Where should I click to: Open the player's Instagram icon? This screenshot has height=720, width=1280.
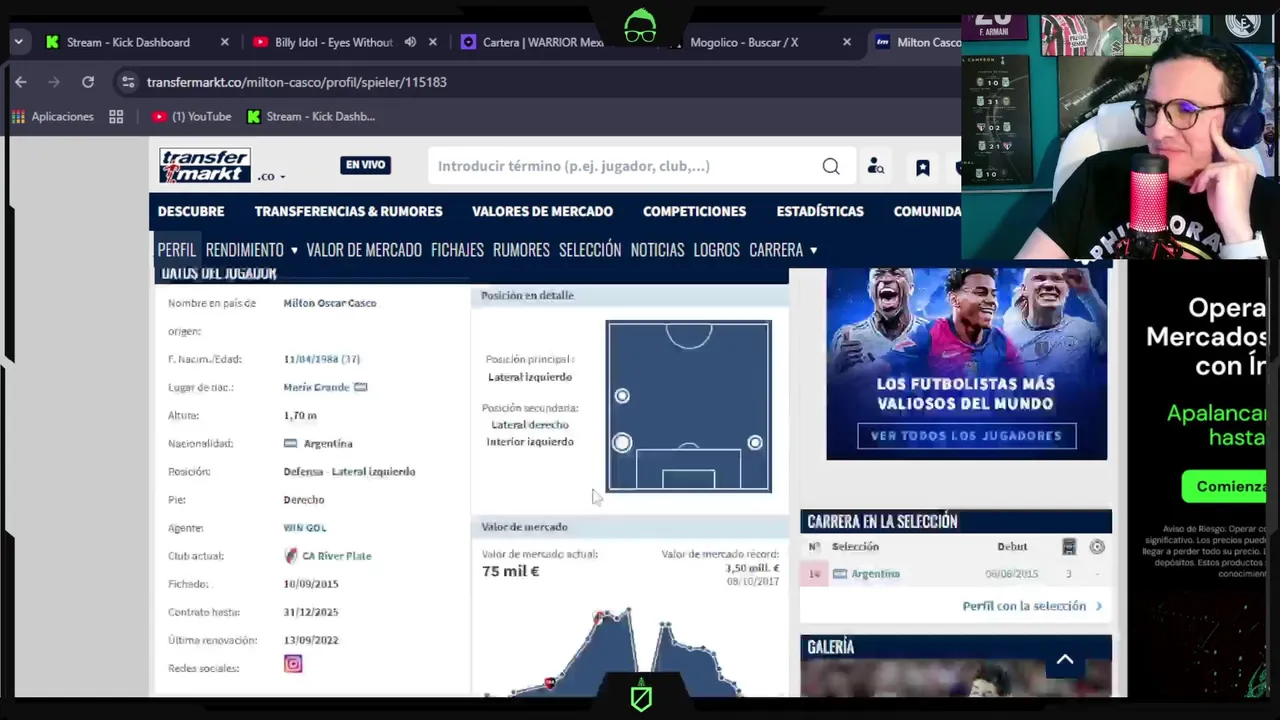coord(293,664)
